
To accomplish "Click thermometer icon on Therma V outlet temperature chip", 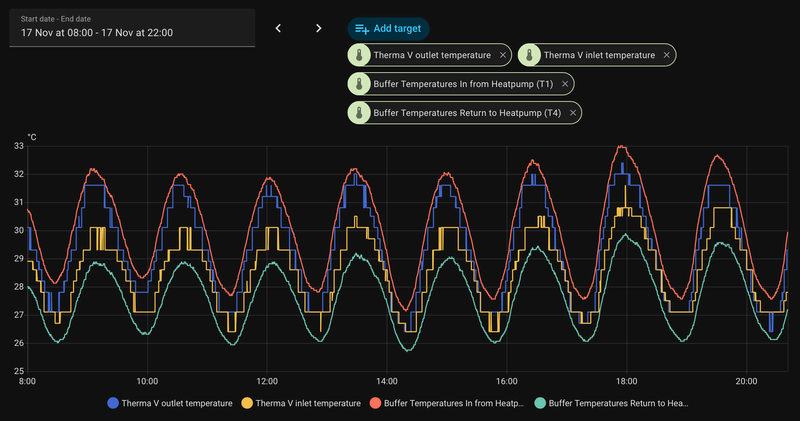I will 359,55.
